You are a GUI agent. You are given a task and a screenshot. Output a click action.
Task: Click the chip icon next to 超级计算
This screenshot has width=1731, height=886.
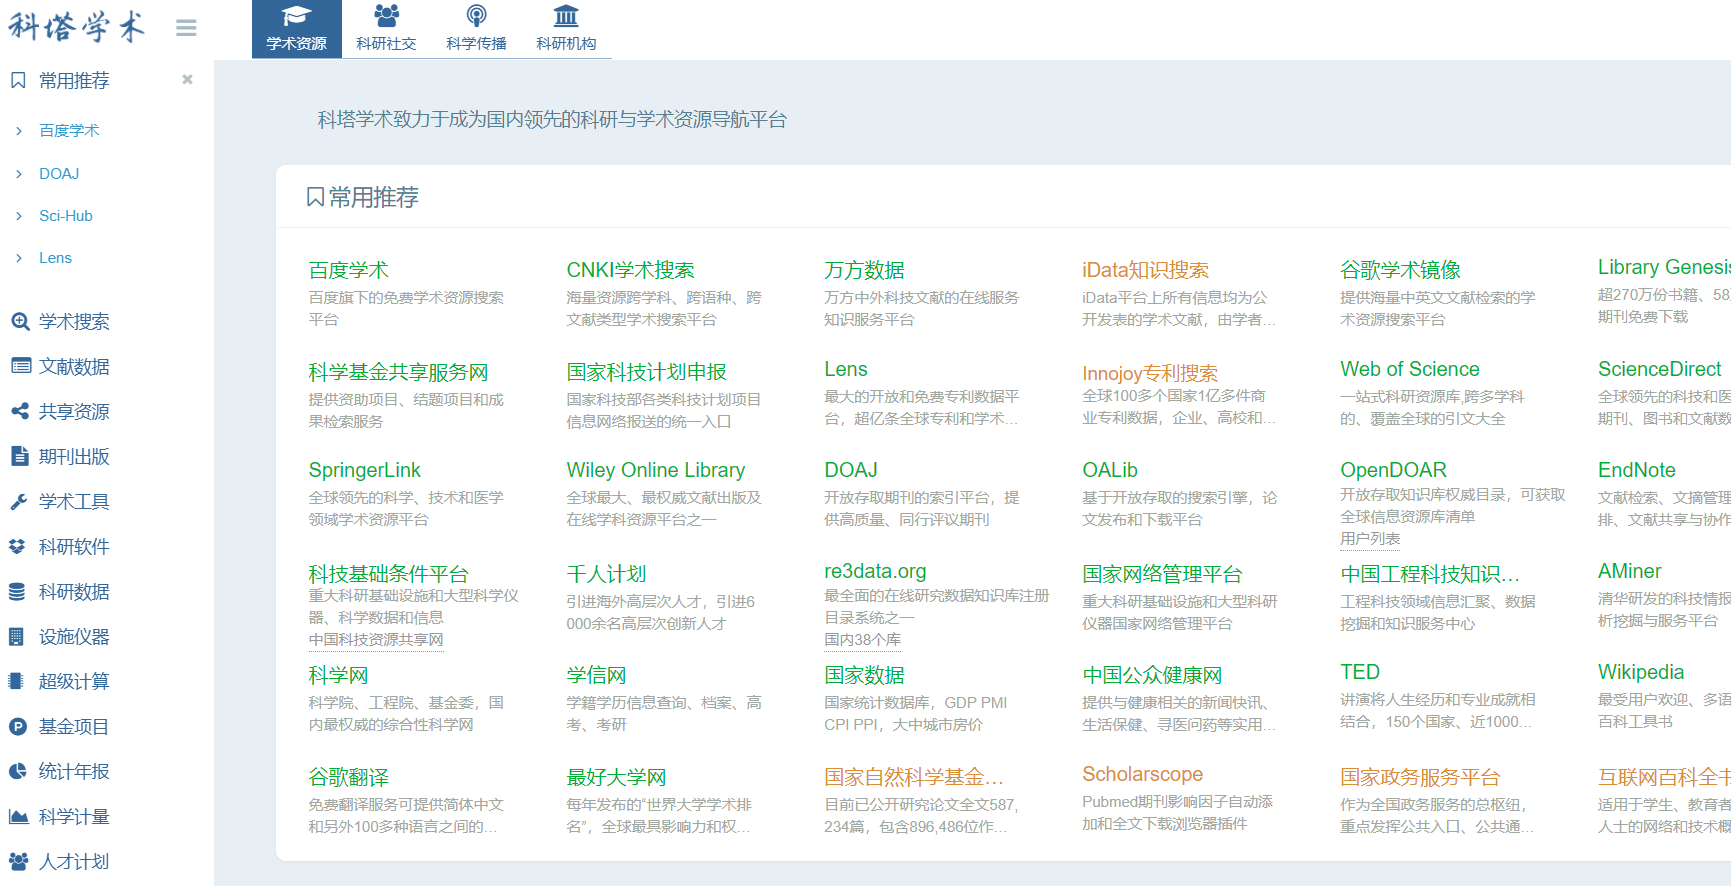pyautogui.click(x=16, y=681)
